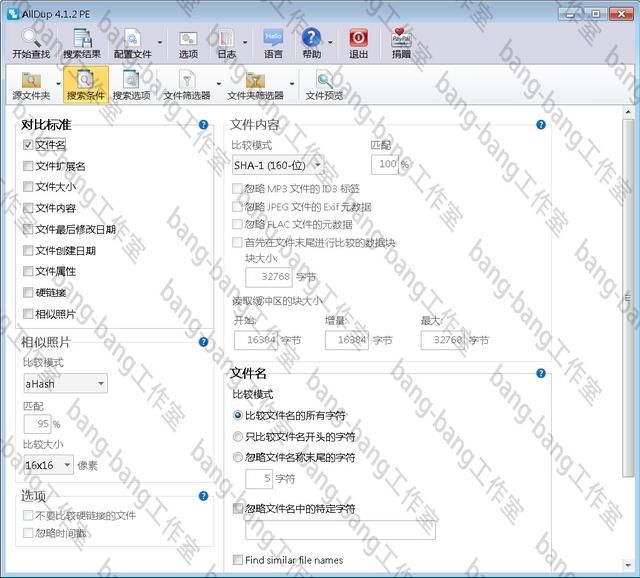Click the 增量 16384 buffer field

347,340
